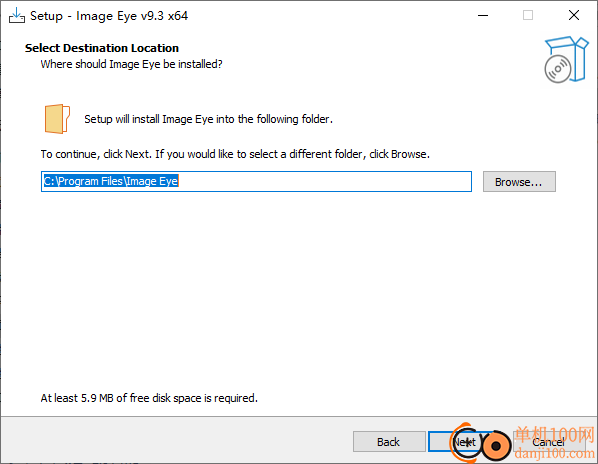Click the software box with disc icon

tap(566, 59)
